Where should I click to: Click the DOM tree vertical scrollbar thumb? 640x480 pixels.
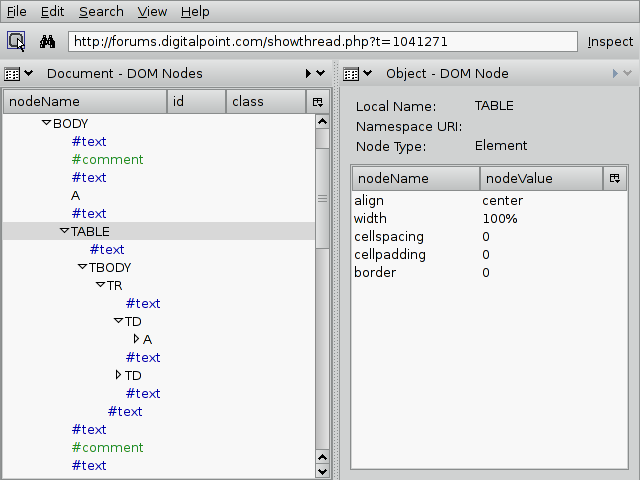coord(322,197)
